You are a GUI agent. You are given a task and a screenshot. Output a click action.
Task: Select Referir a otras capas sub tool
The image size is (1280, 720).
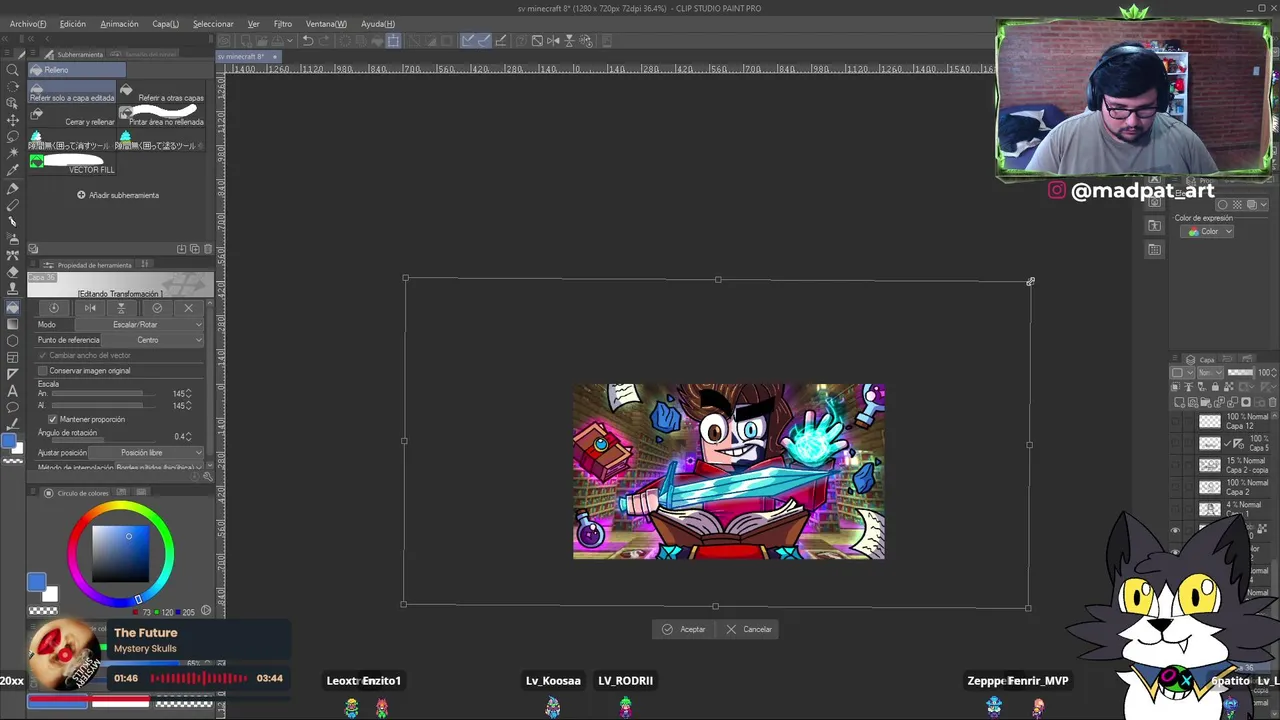(162, 93)
